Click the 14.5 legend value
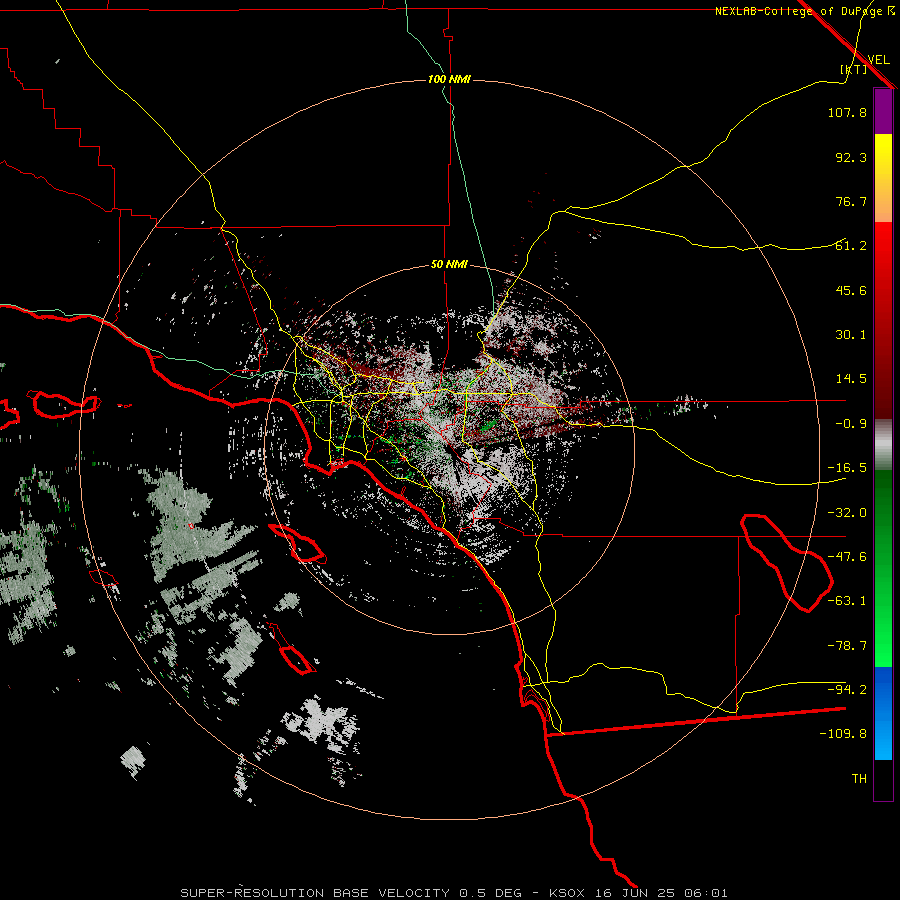This screenshot has width=900, height=900. click(851, 379)
